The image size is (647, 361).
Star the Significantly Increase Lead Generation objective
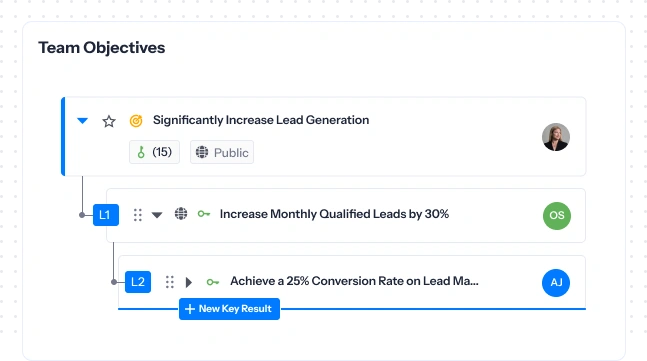(x=109, y=121)
